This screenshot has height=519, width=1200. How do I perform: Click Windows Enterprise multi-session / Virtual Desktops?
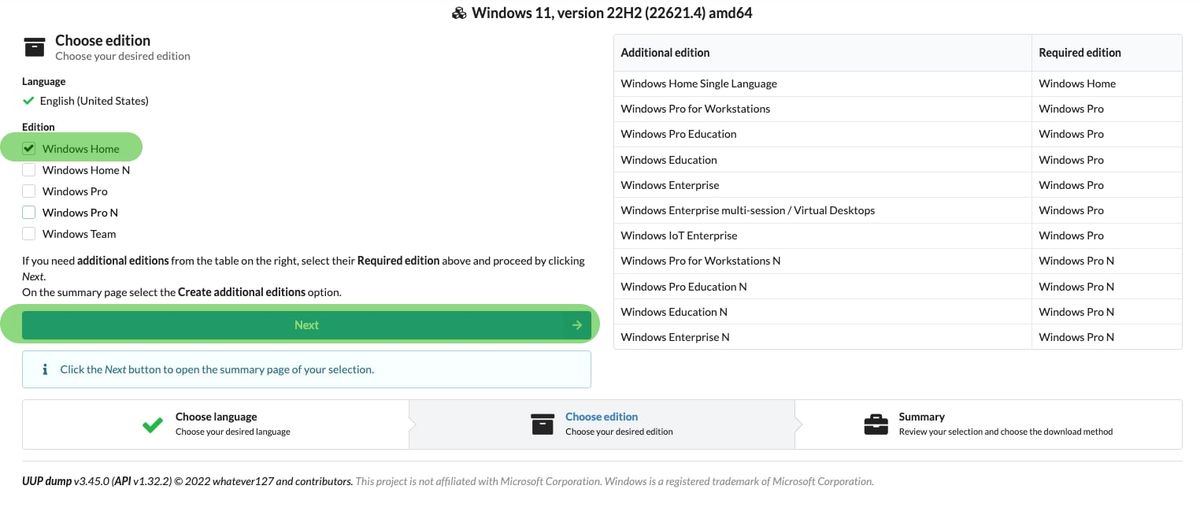pyautogui.click(x=822, y=210)
